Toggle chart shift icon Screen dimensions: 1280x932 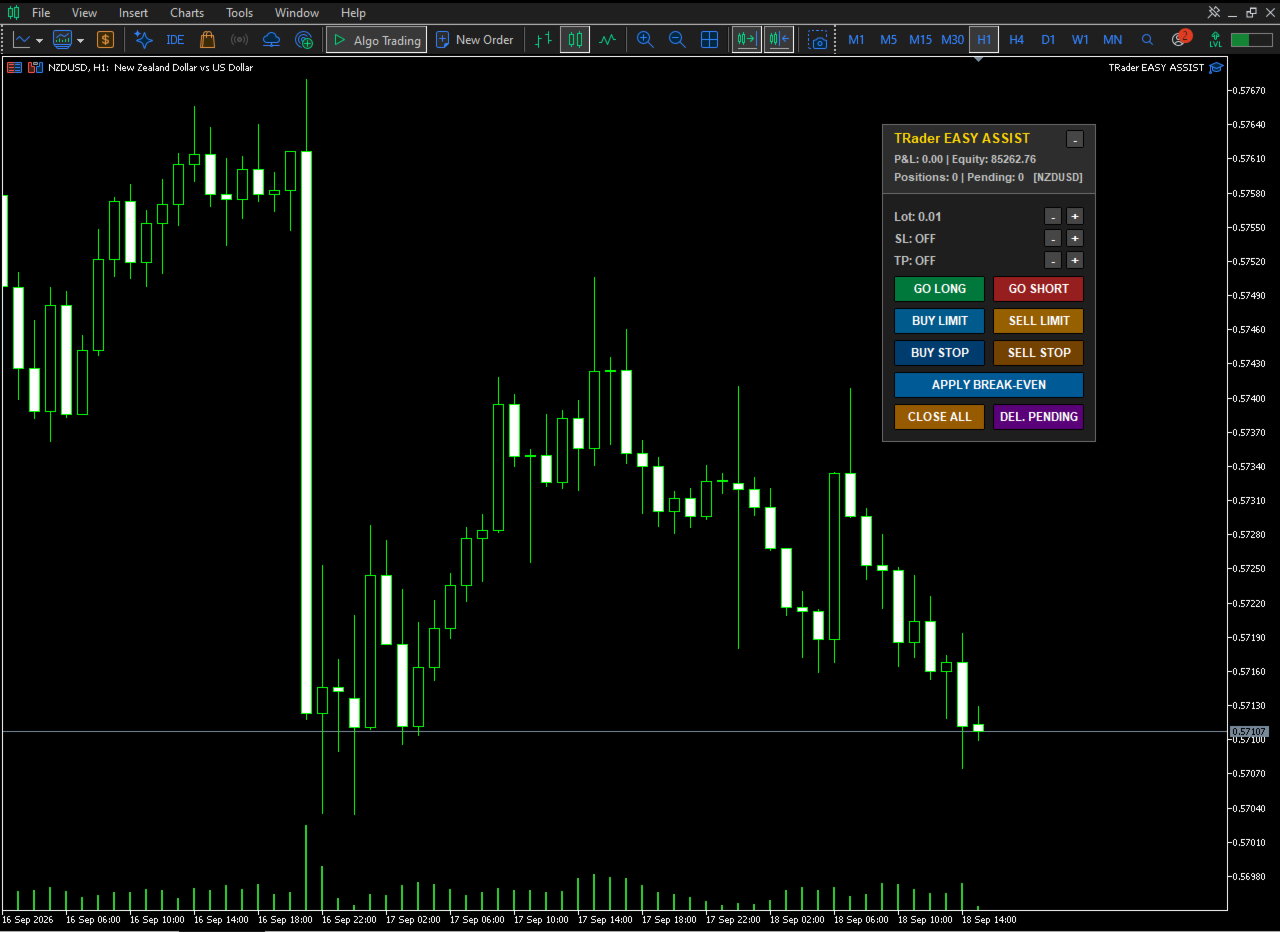778,40
